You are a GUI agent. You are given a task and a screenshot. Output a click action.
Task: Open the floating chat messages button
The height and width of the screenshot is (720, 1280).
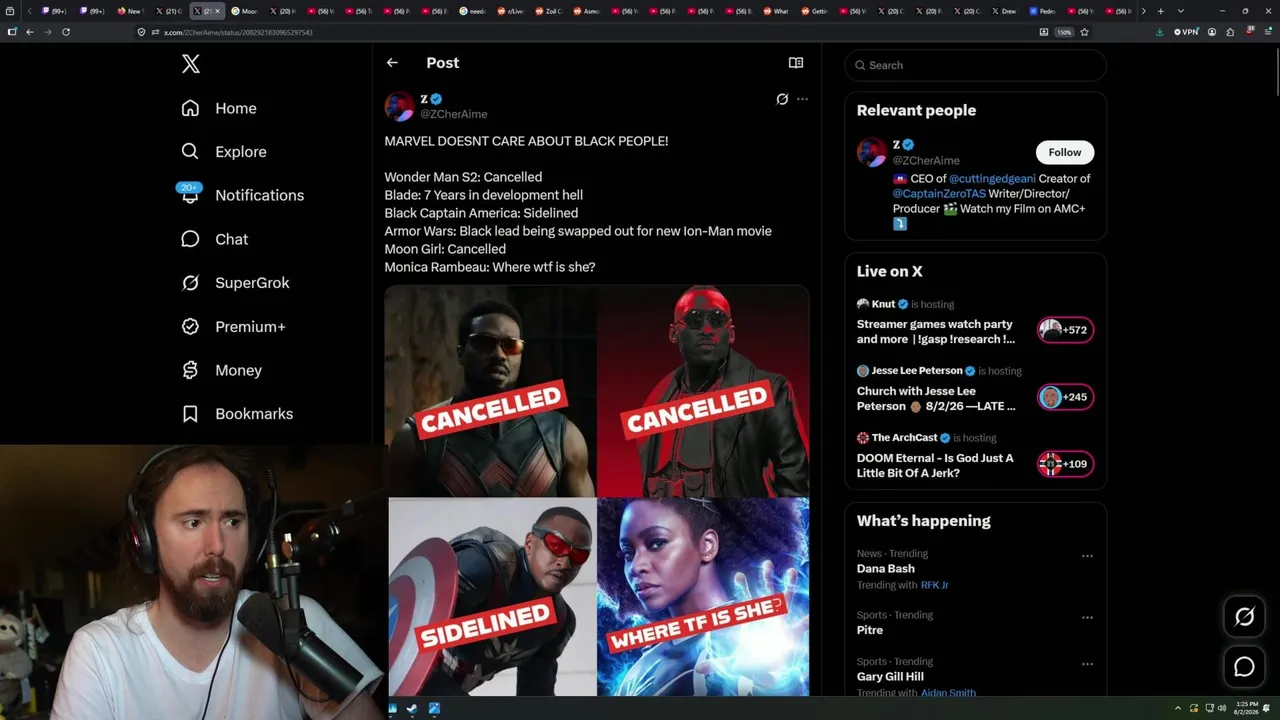coord(1244,667)
